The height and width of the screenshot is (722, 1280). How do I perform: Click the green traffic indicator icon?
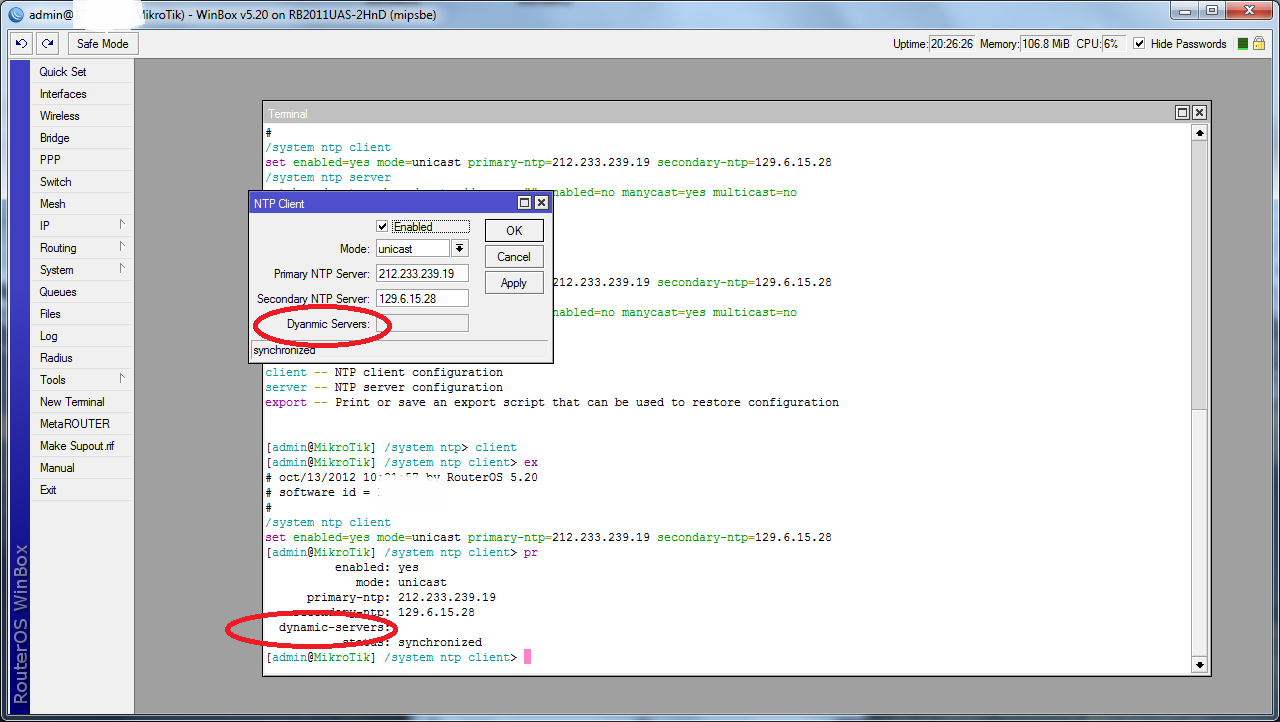pos(1242,44)
